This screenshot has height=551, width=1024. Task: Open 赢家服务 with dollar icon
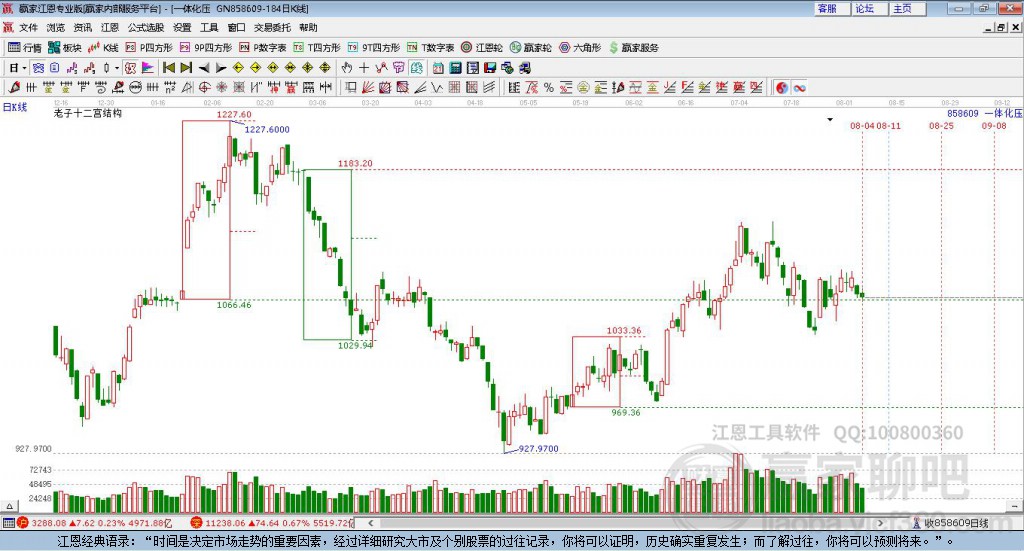click(633, 48)
